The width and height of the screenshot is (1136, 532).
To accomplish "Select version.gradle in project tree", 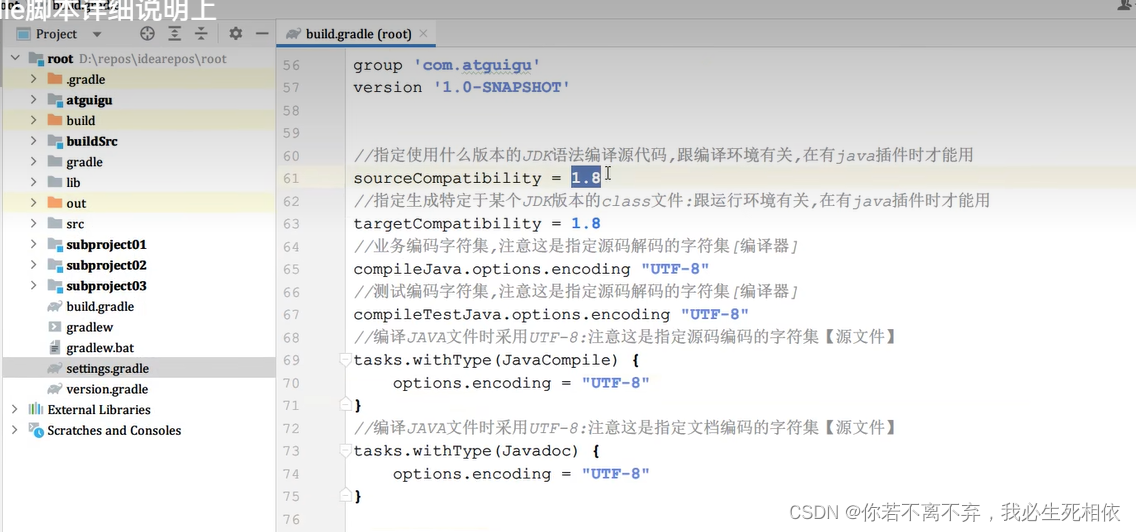I will (107, 389).
